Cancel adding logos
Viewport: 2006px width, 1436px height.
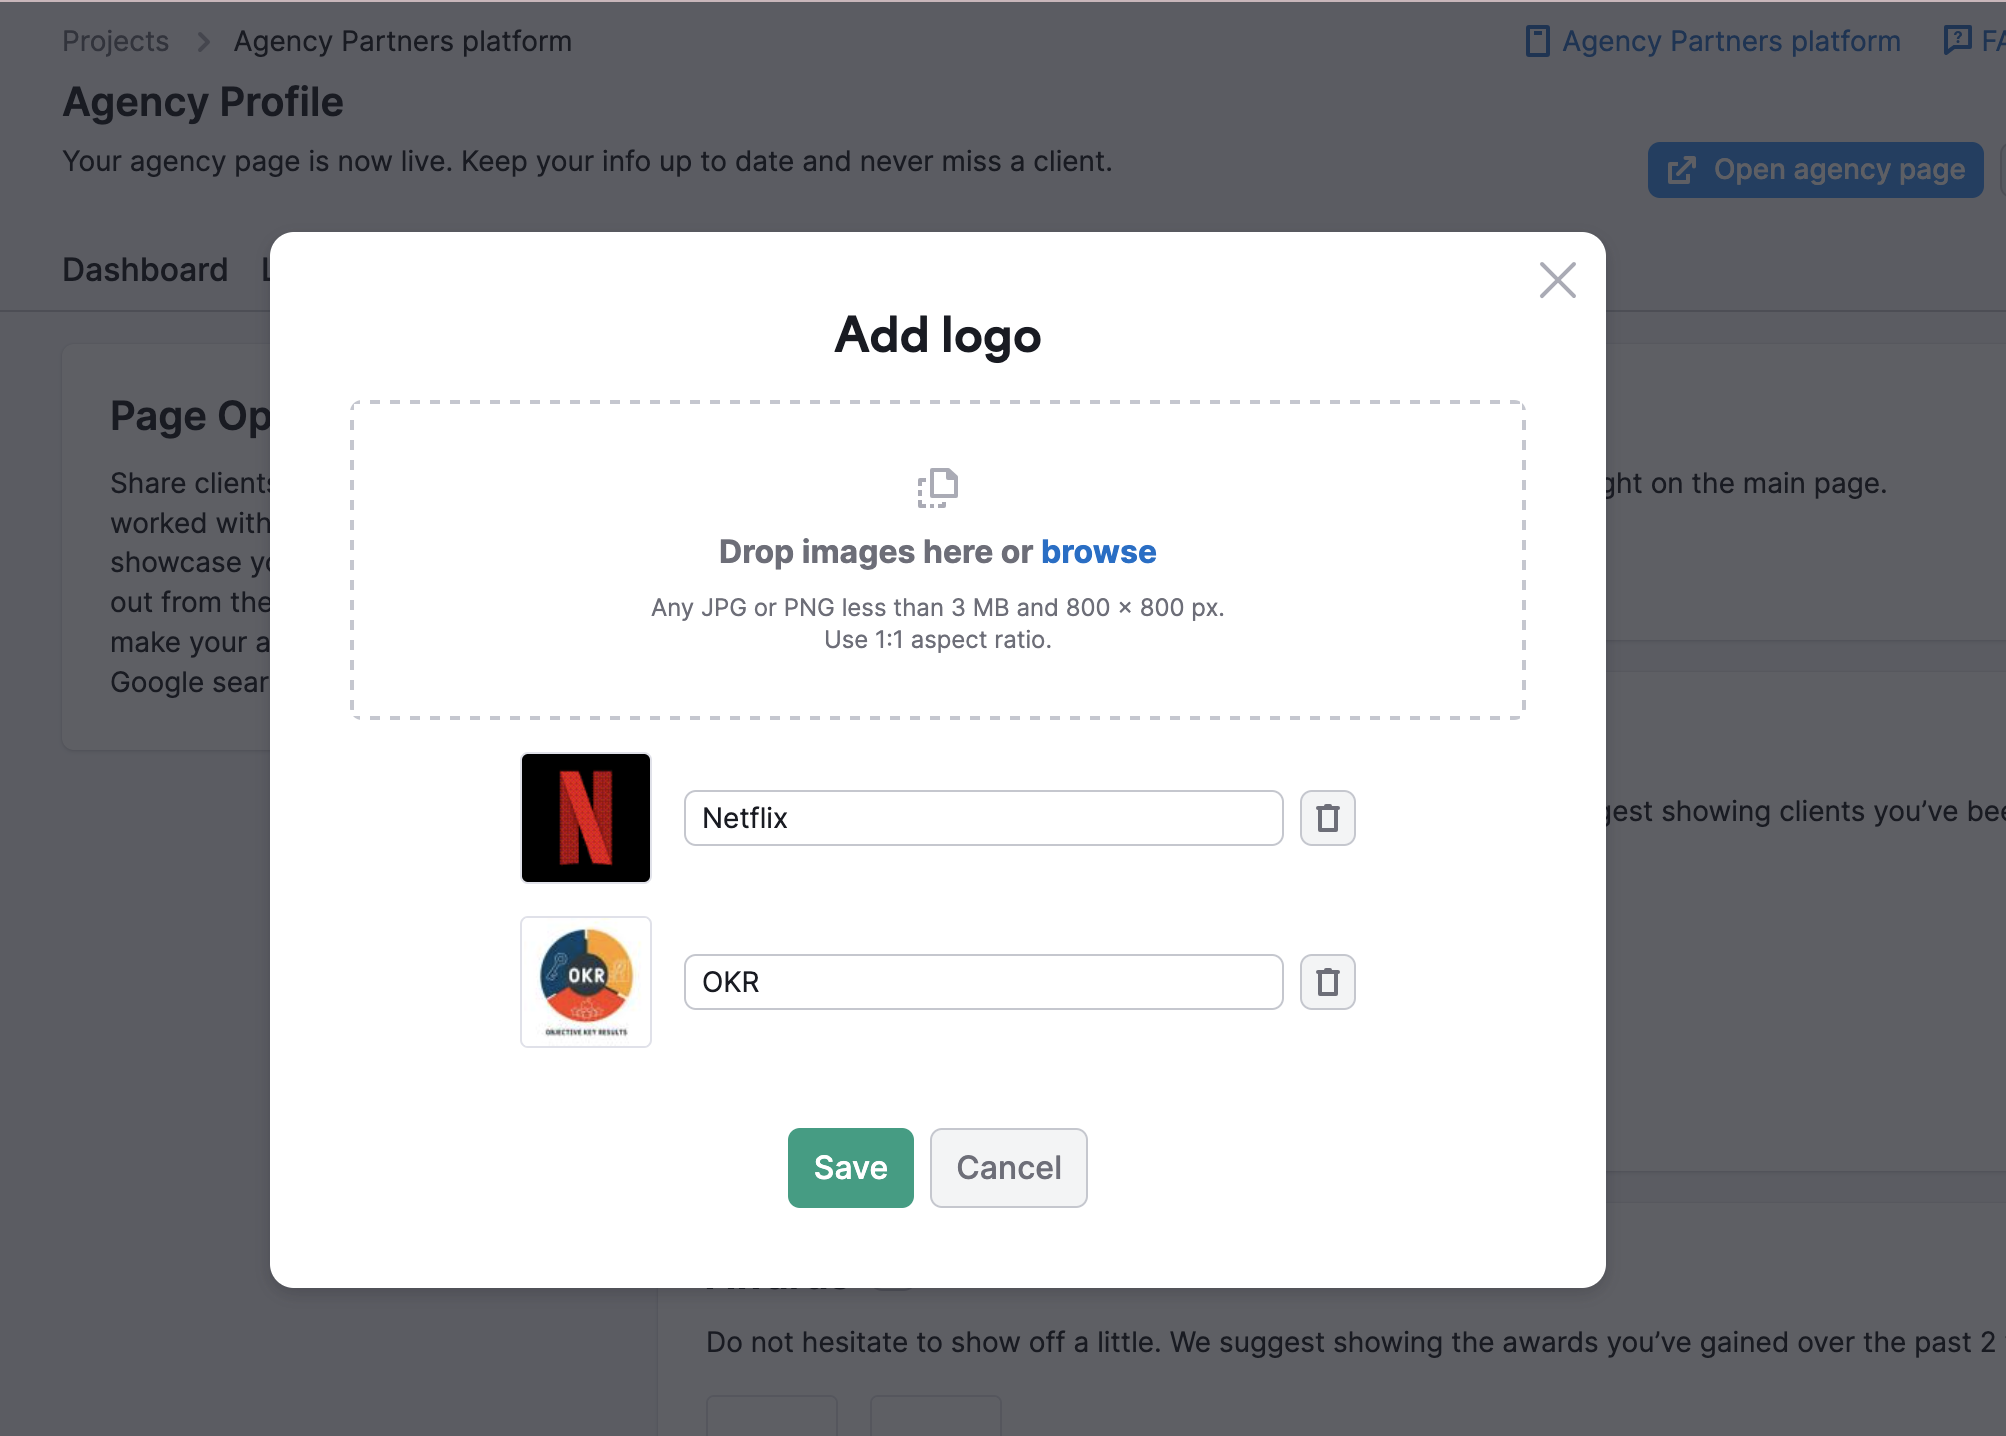pyautogui.click(x=1009, y=1168)
